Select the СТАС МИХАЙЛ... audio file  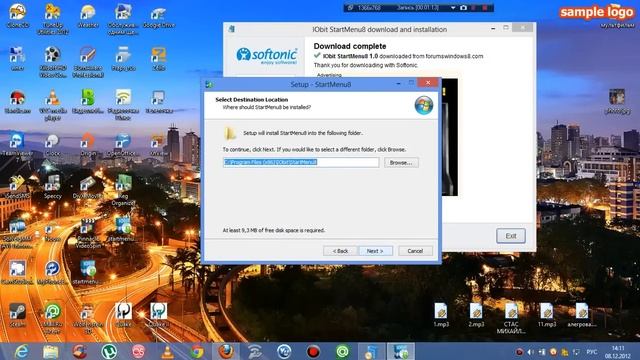pos(511,318)
